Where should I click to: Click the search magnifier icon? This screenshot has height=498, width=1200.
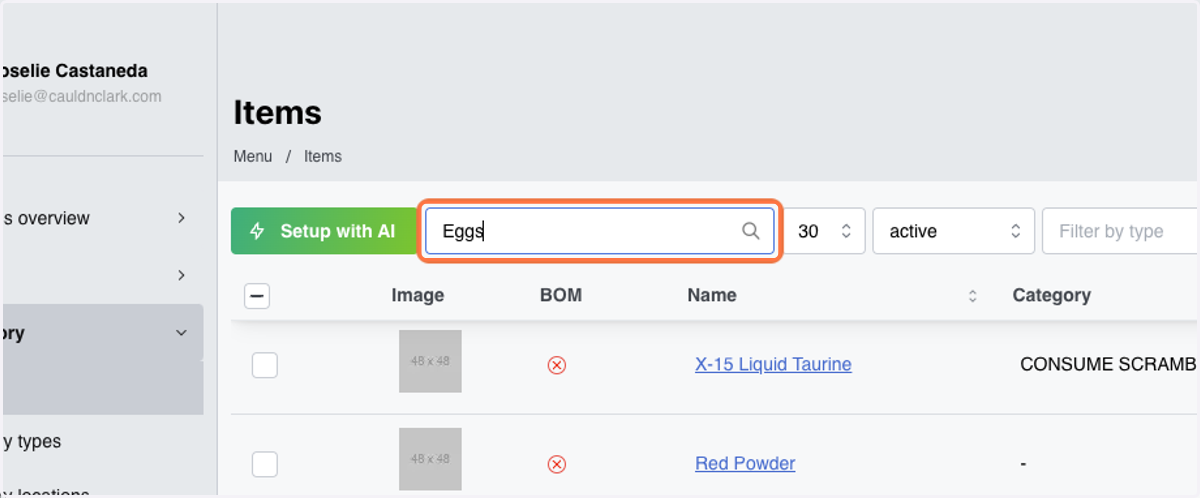pyautogui.click(x=750, y=231)
